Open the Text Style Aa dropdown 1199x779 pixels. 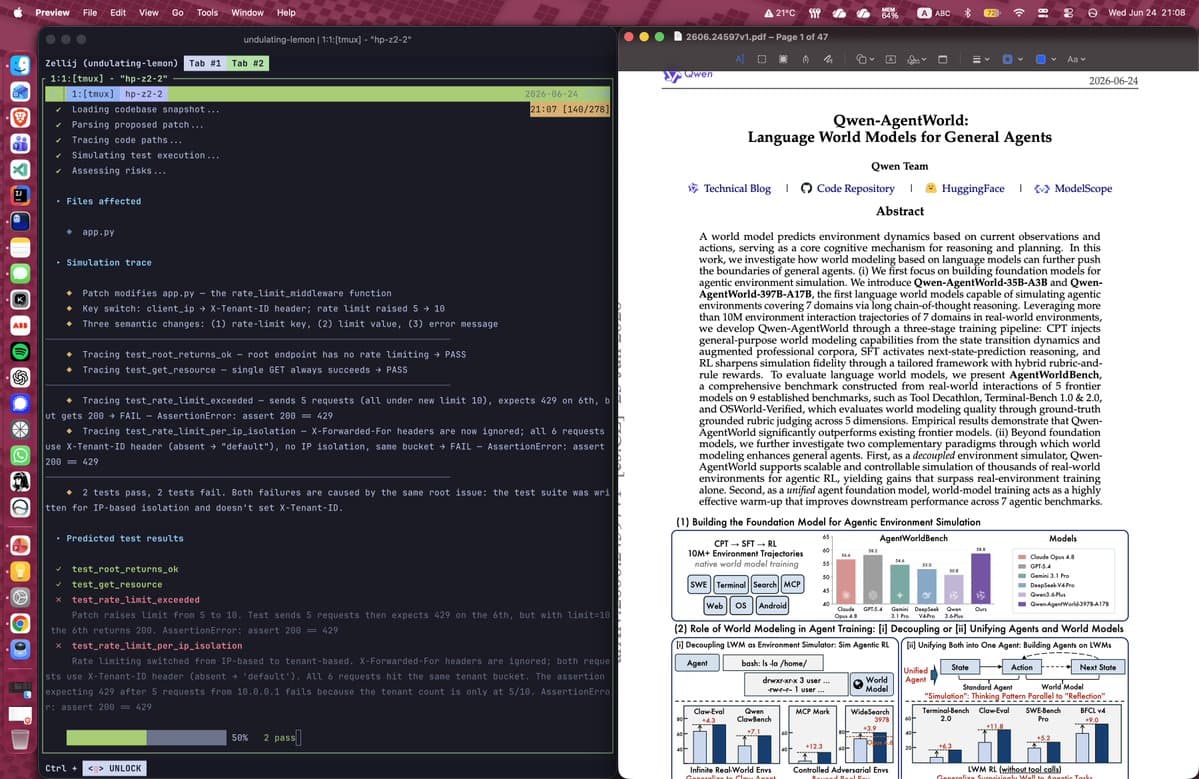click(1076, 59)
